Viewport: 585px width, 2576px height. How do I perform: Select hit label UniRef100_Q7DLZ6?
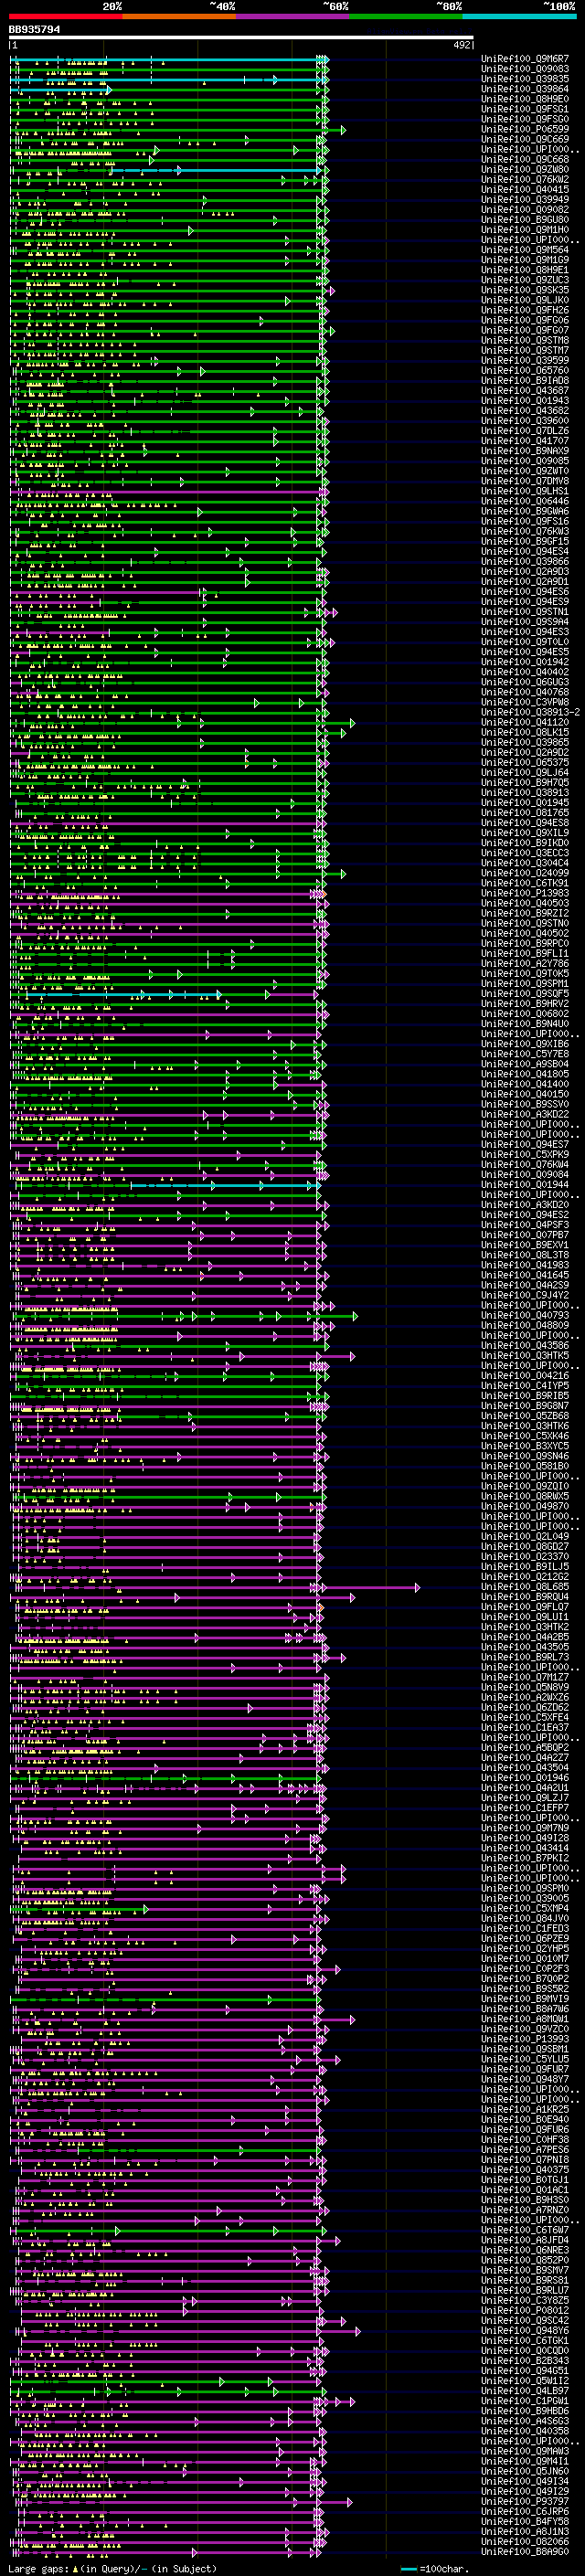click(x=525, y=430)
